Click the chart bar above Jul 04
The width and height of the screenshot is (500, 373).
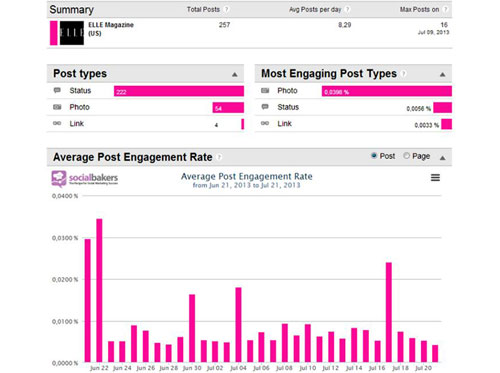(238, 325)
